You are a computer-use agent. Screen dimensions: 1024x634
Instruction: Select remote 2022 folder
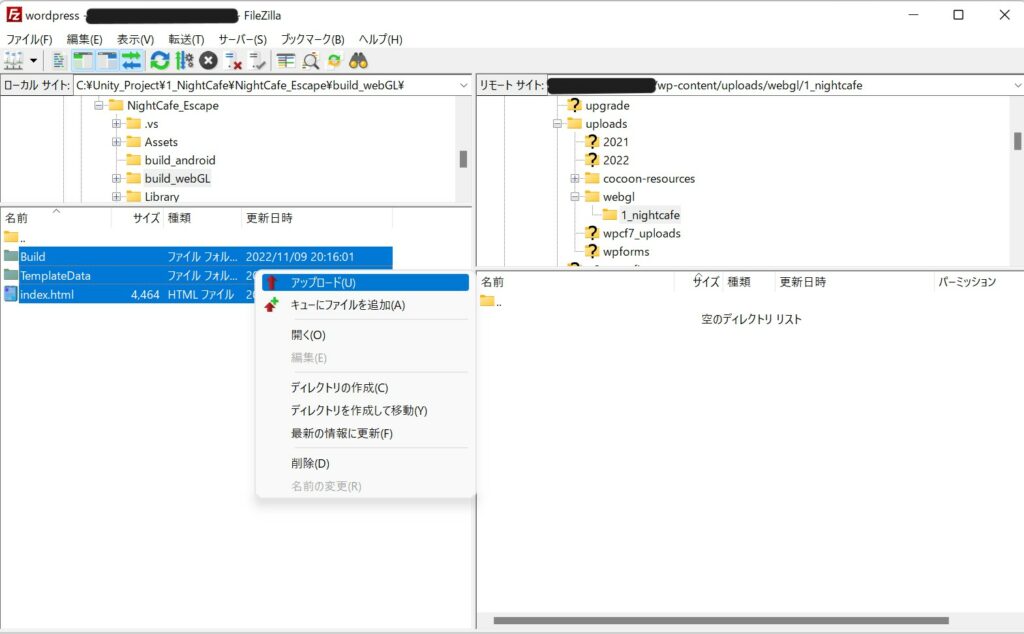click(615, 160)
